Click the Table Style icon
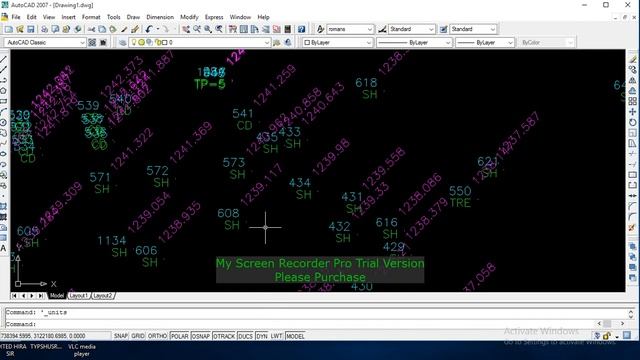 pos(444,29)
